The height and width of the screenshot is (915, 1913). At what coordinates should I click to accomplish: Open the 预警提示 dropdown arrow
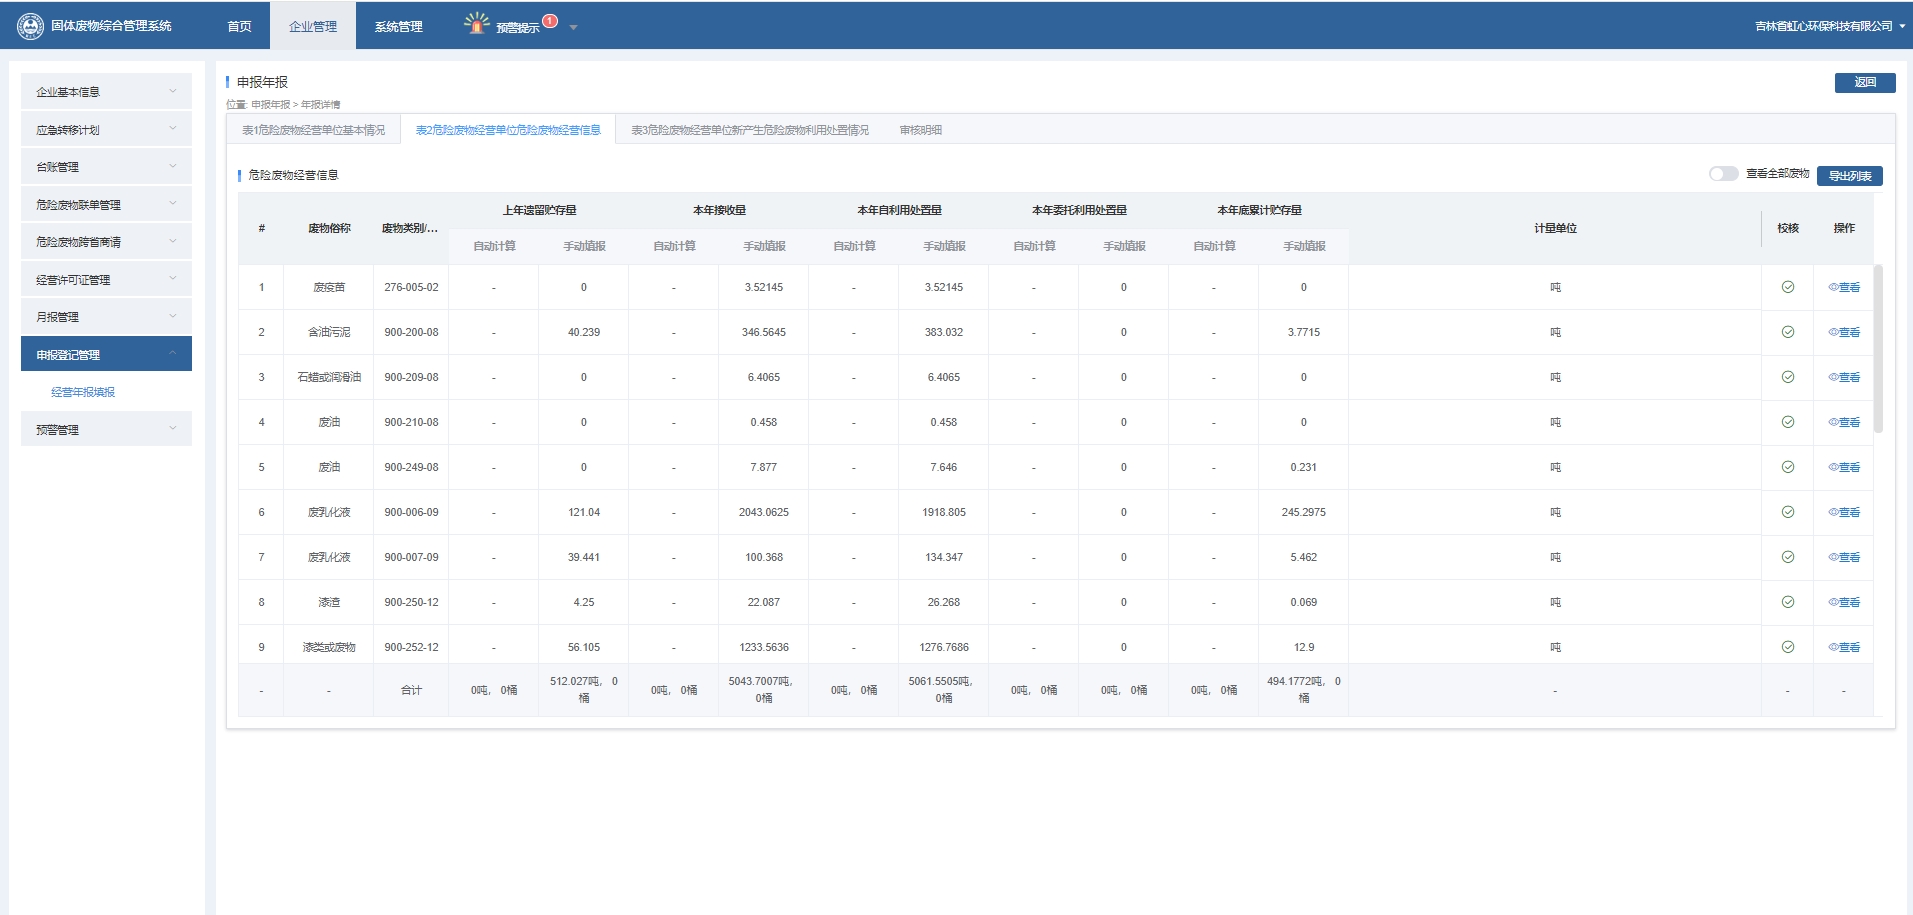click(x=573, y=28)
